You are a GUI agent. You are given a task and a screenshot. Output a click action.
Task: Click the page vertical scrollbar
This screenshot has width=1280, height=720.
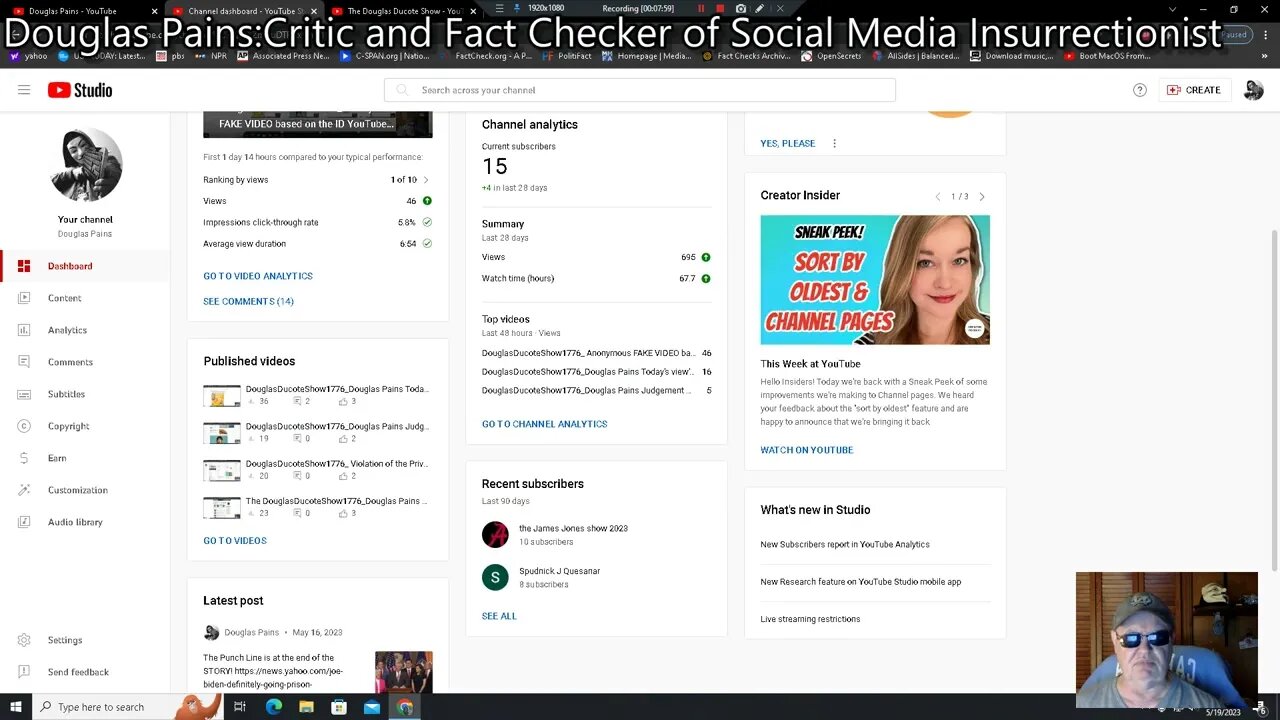point(1275,400)
